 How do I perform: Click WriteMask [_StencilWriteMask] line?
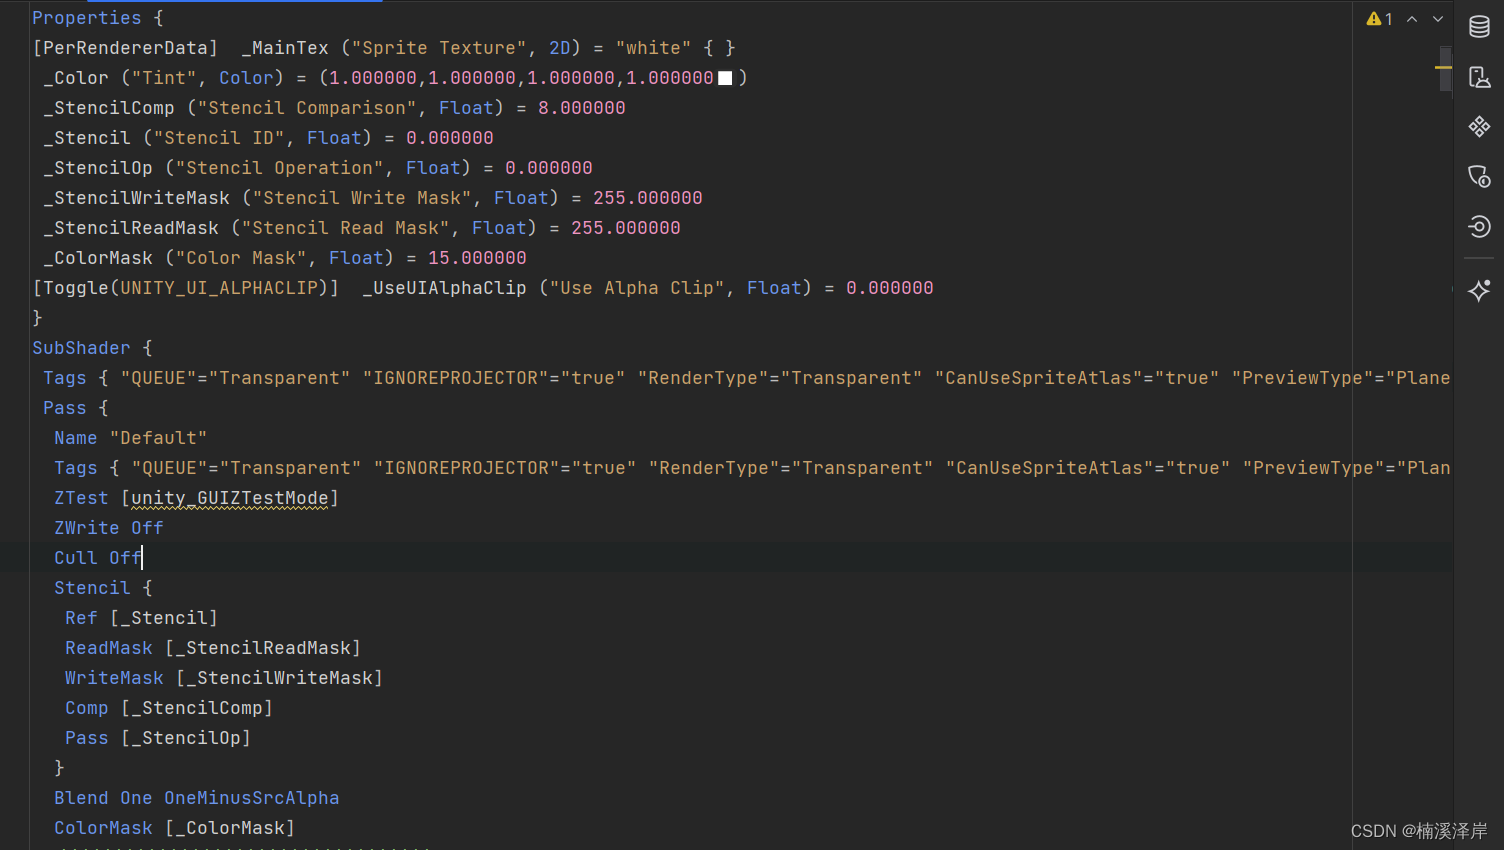coord(224,678)
